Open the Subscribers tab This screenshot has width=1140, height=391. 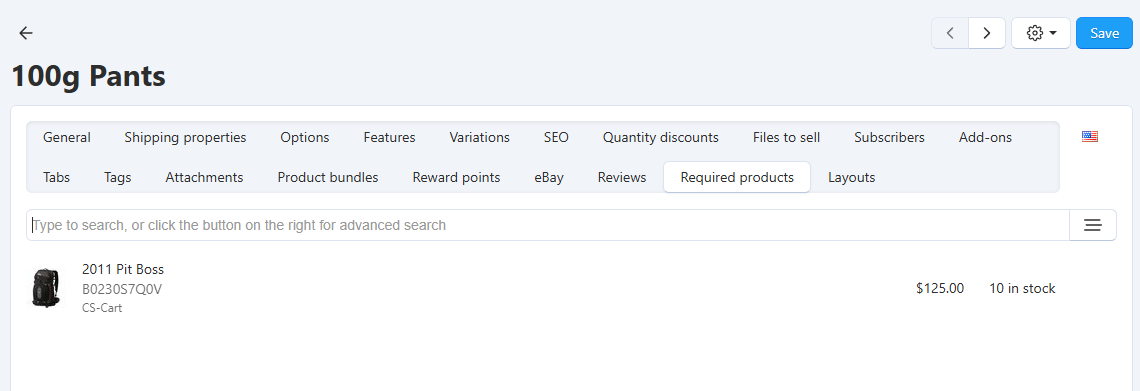[889, 137]
